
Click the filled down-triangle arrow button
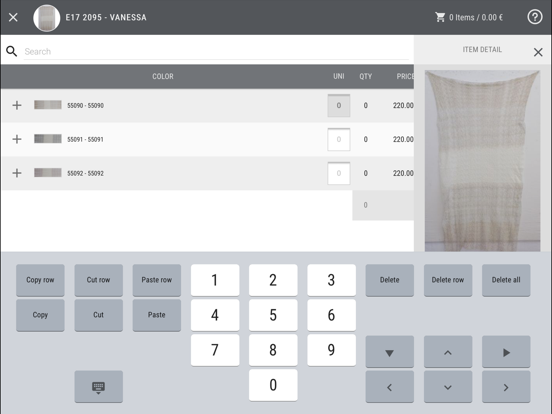(x=390, y=352)
